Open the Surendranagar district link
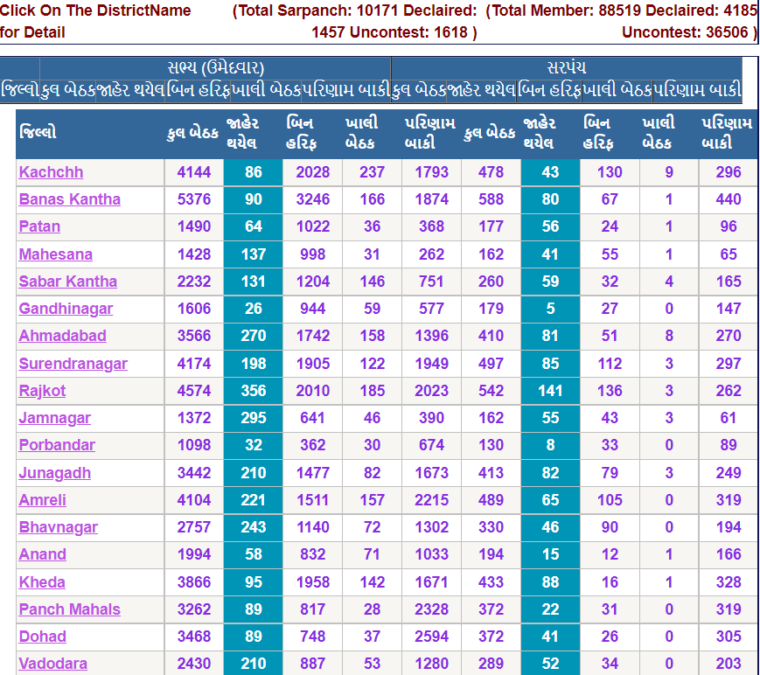This screenshot has height=675, width=760. 73,363
